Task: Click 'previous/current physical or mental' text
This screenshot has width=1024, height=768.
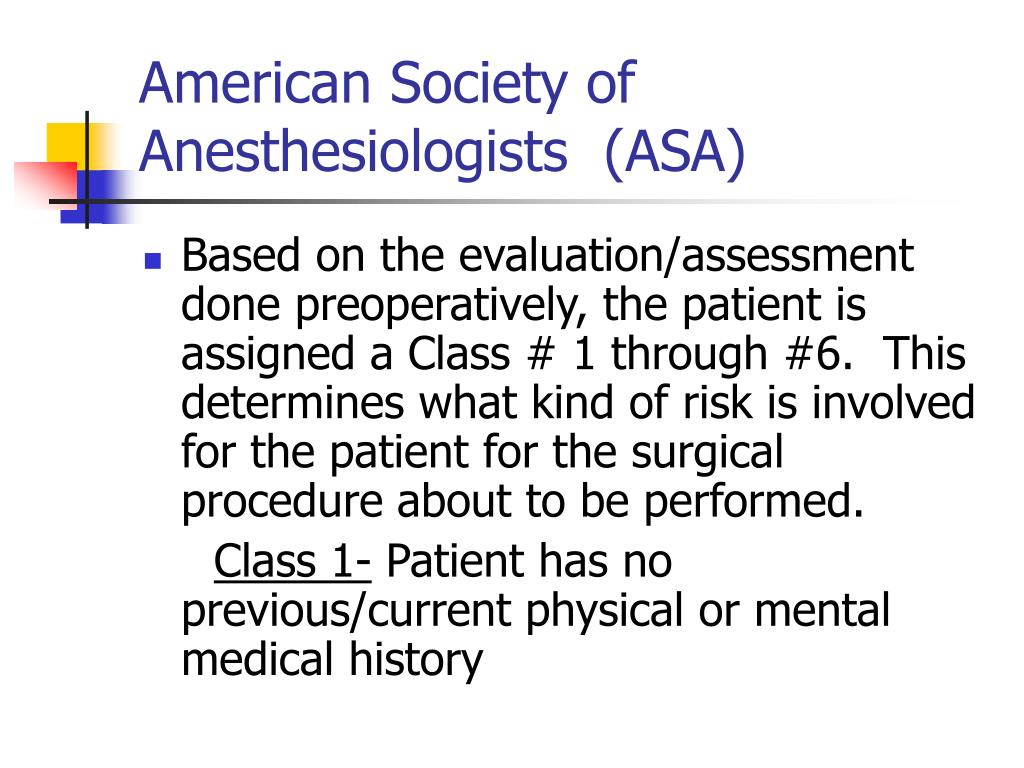Action: point(536,611)
